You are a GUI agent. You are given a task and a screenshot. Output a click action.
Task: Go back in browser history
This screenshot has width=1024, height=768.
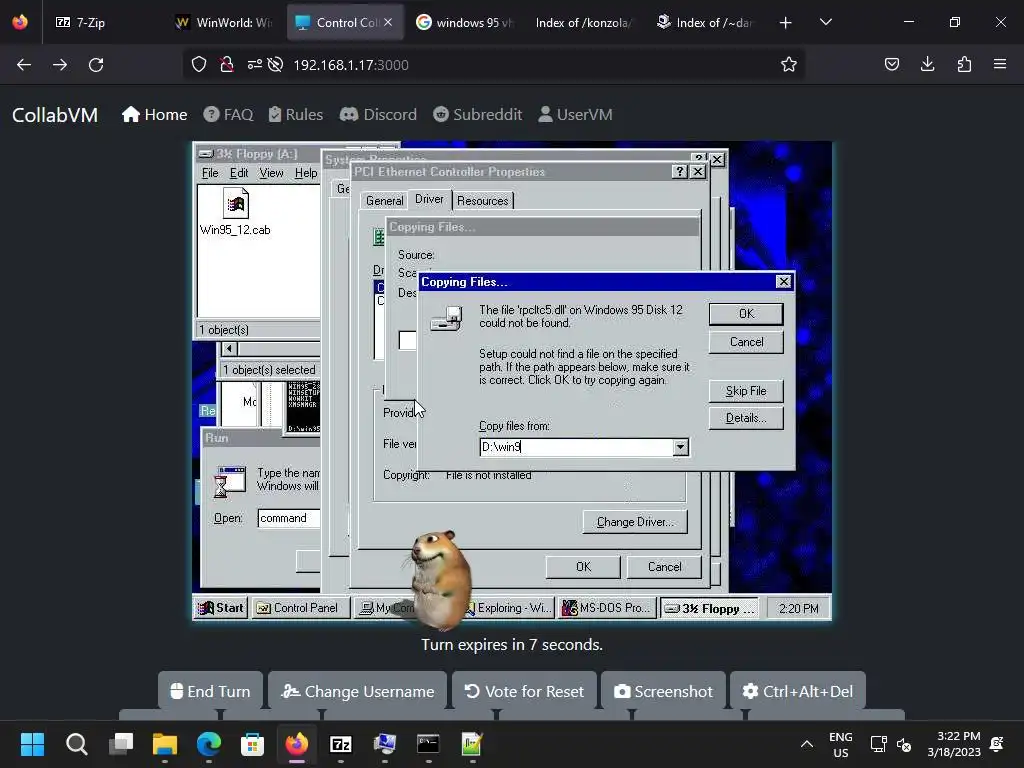pos(24,65)
